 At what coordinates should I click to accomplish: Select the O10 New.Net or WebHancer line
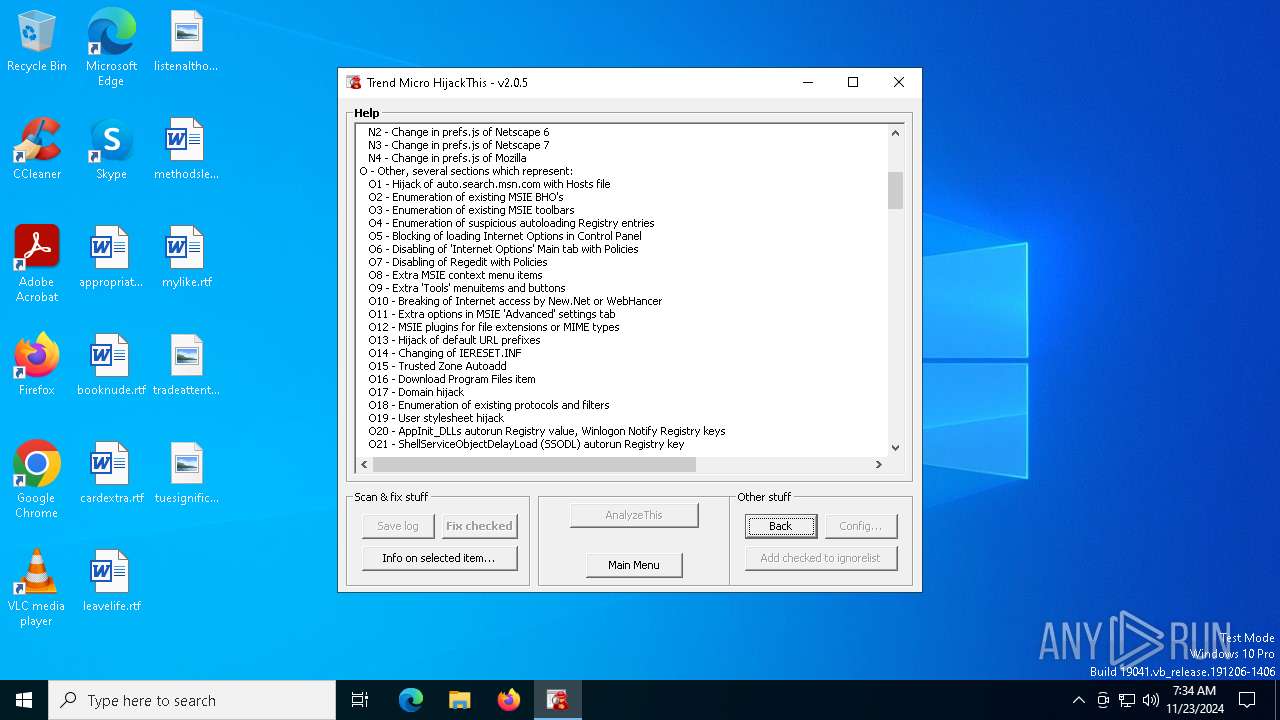coord(515,301)
